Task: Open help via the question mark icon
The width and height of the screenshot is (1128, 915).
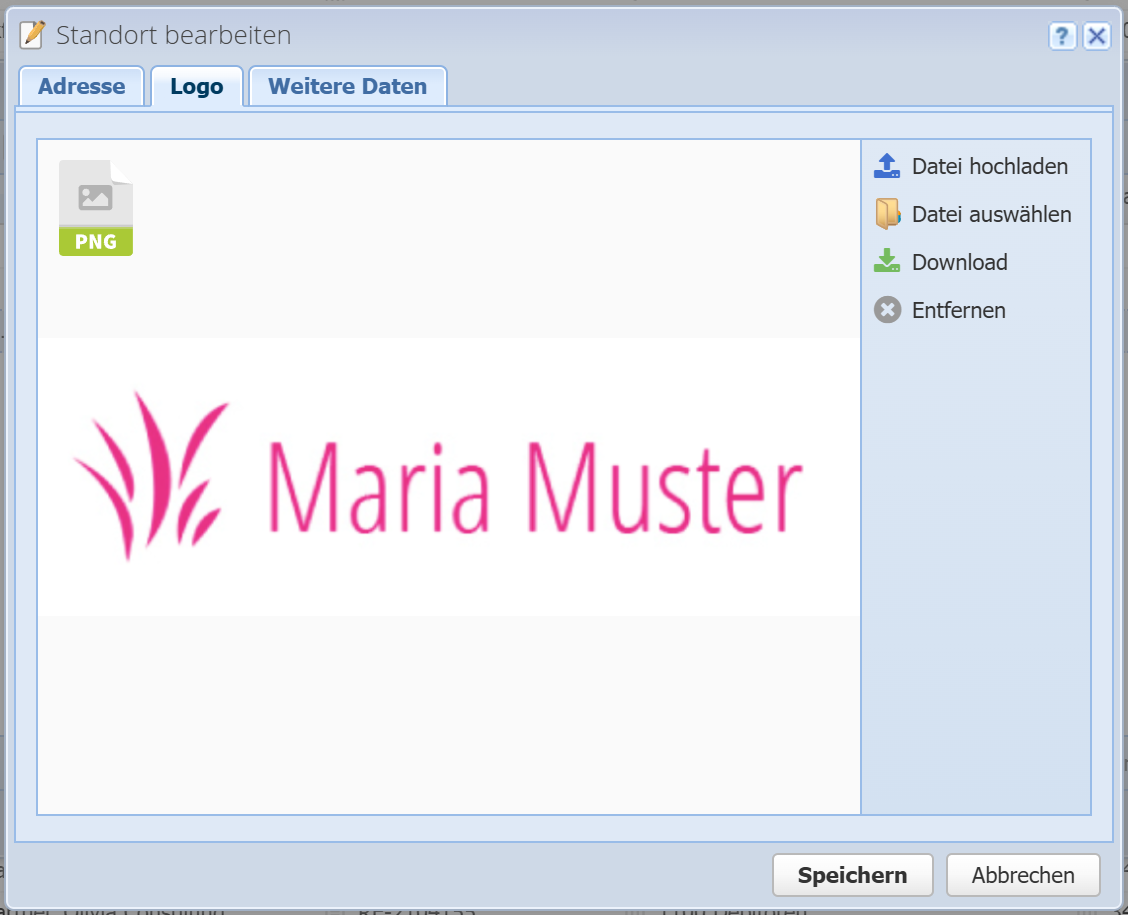Action: pos(1062,37)
